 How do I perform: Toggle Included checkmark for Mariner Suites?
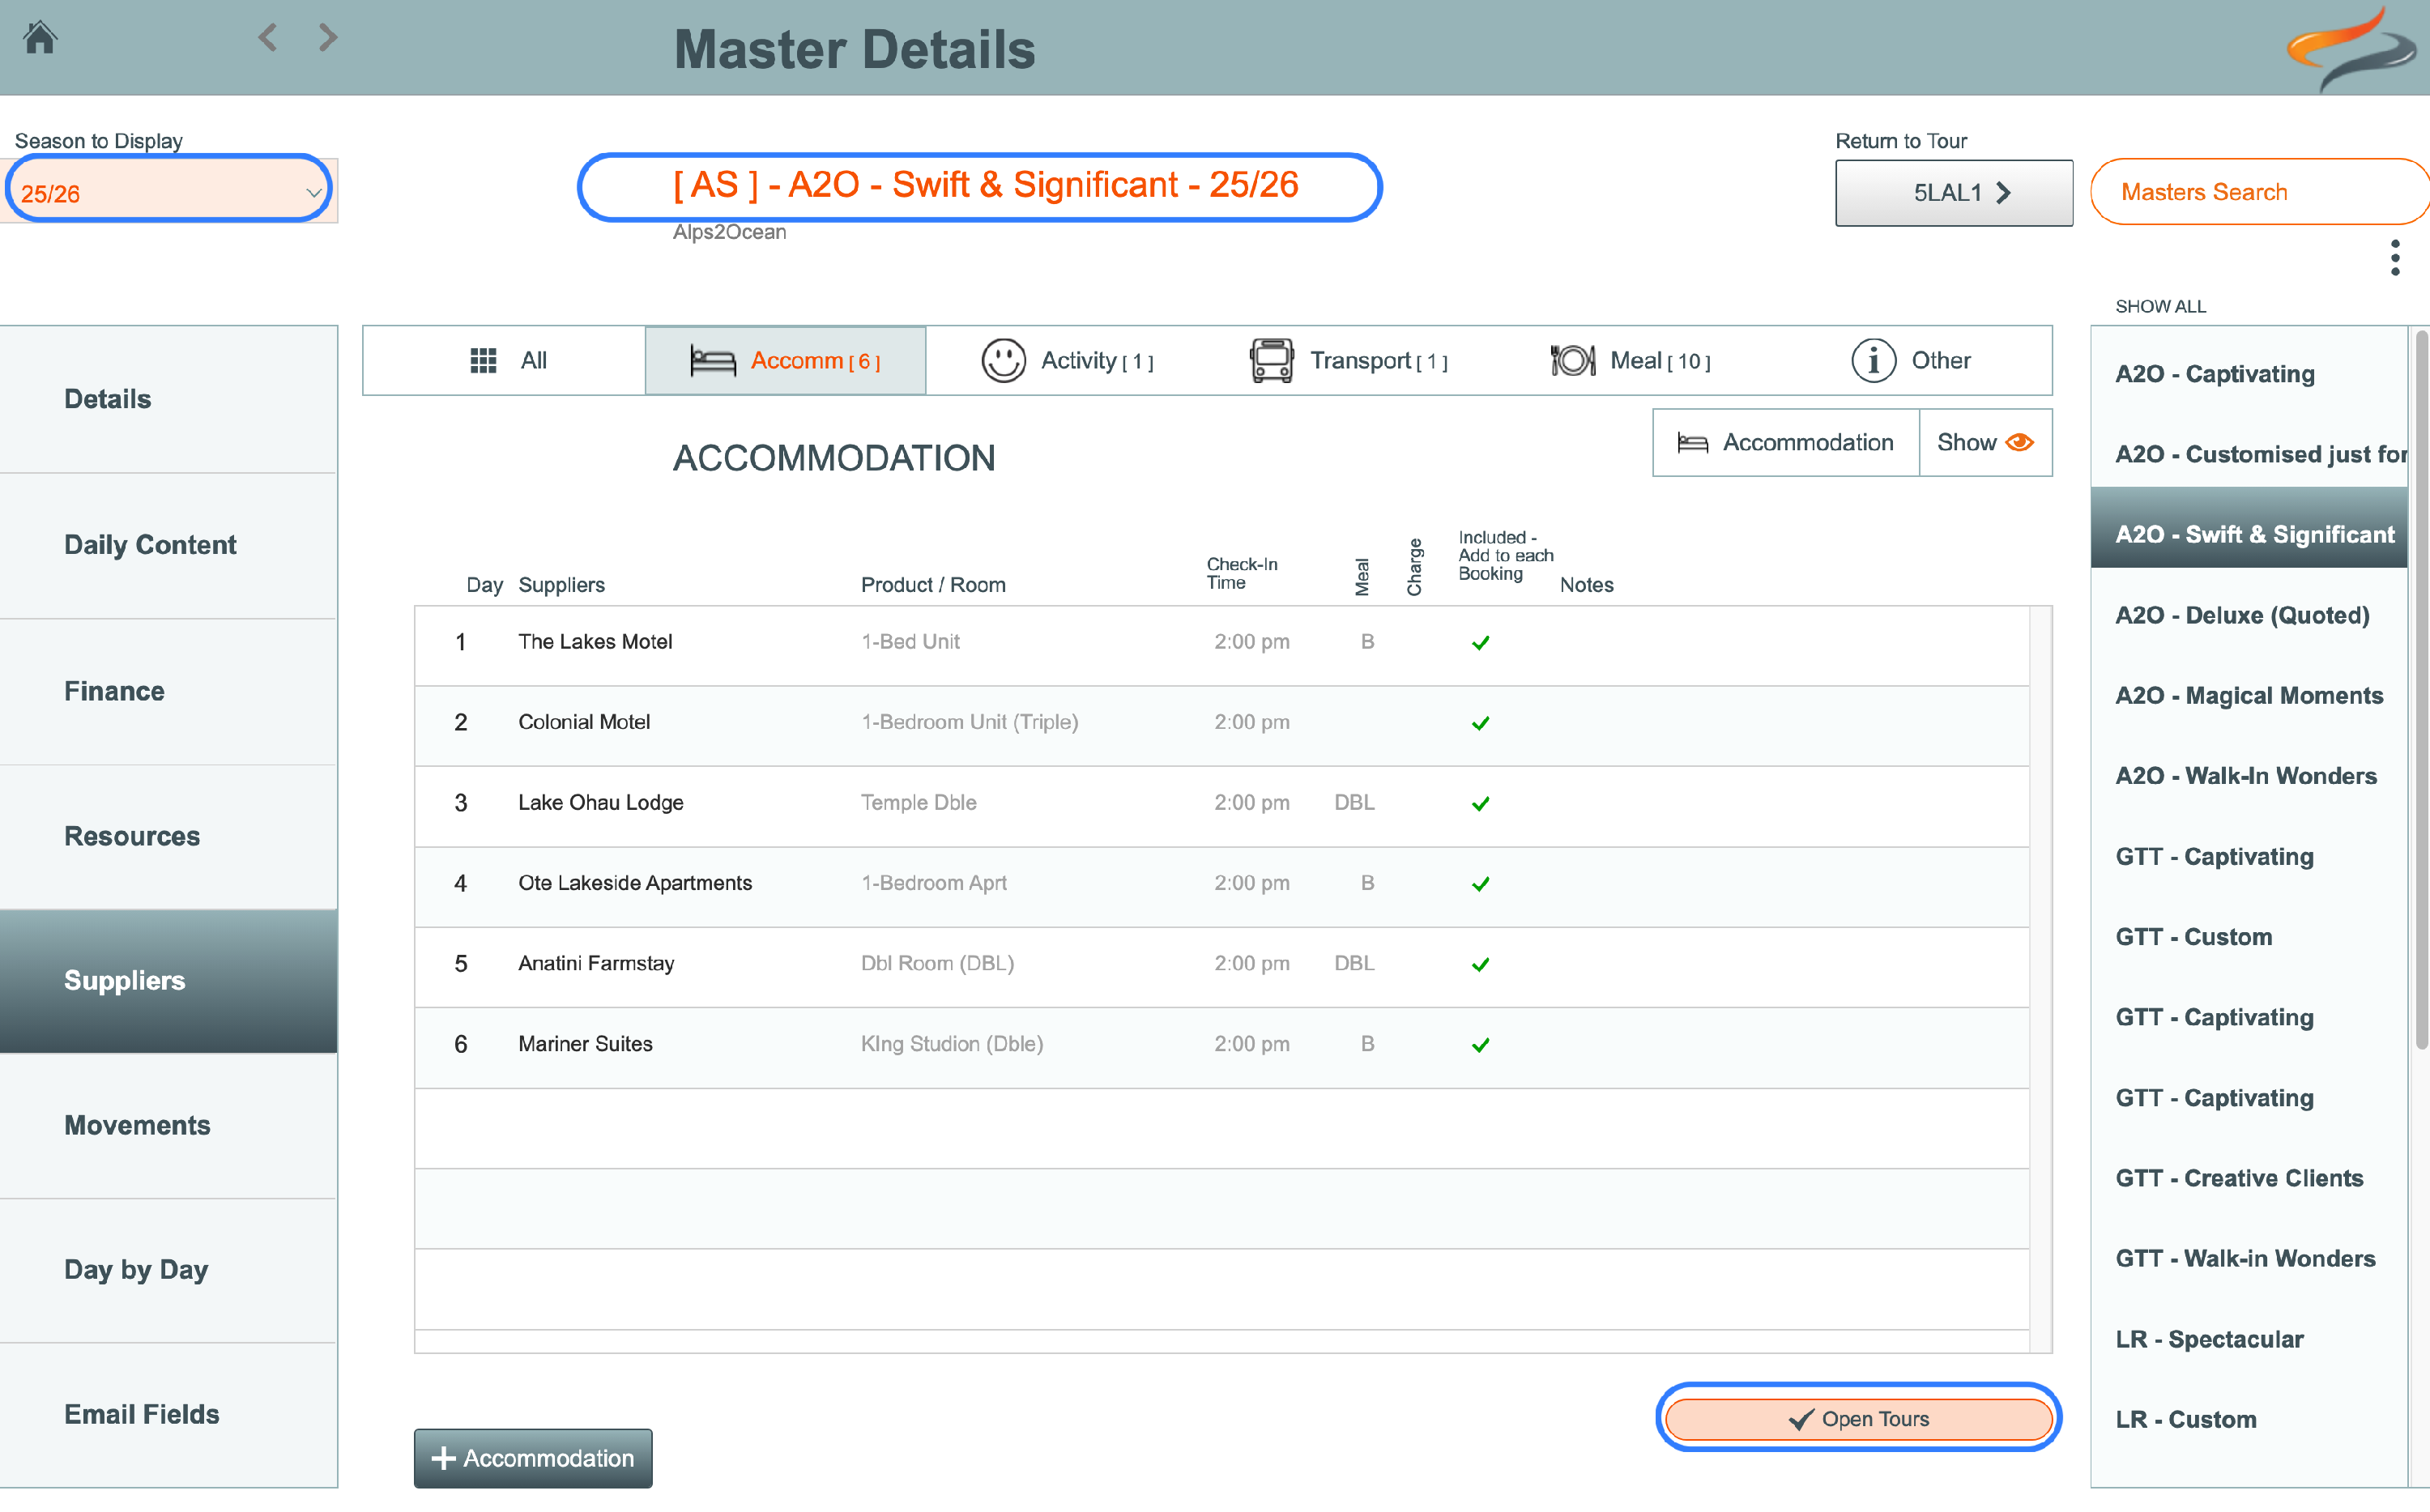(1480, 1045)
